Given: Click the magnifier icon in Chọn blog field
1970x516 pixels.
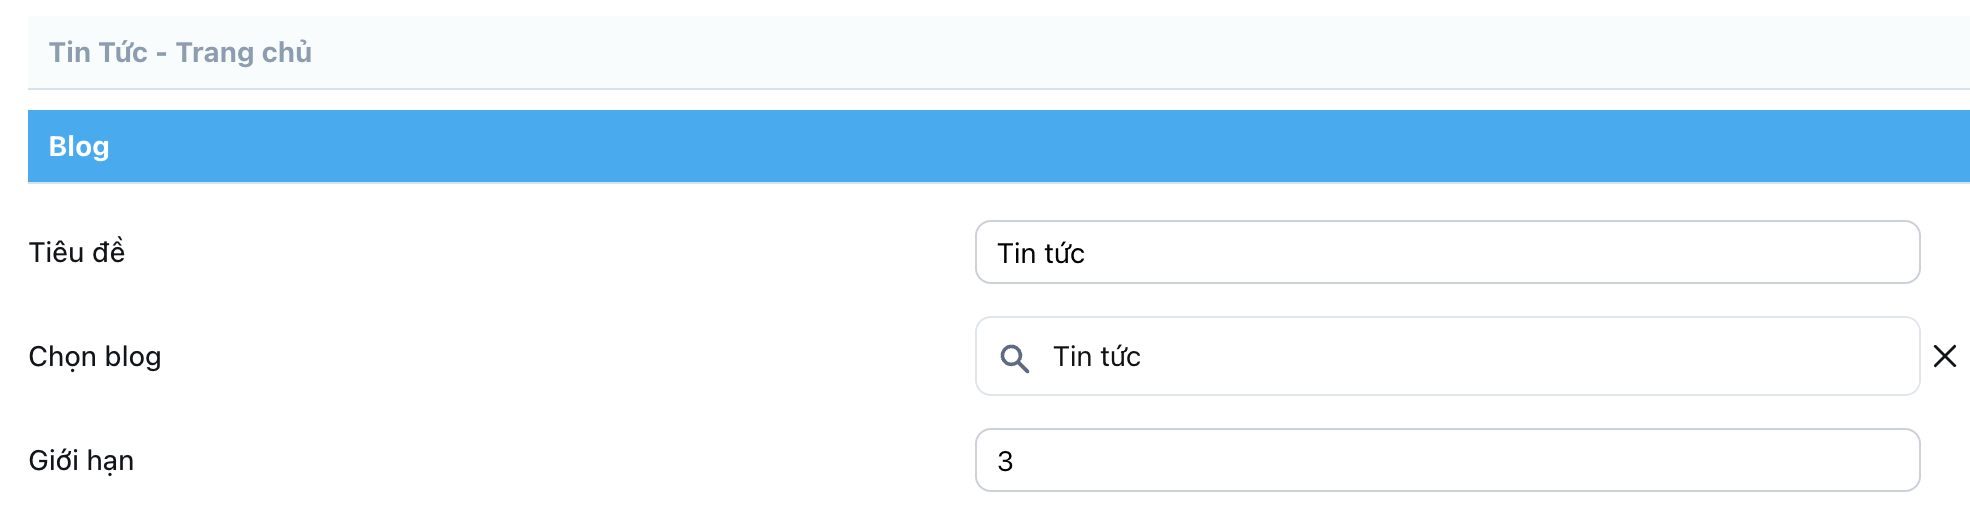Looking at the screenshot, I should tap(1014, 358).
